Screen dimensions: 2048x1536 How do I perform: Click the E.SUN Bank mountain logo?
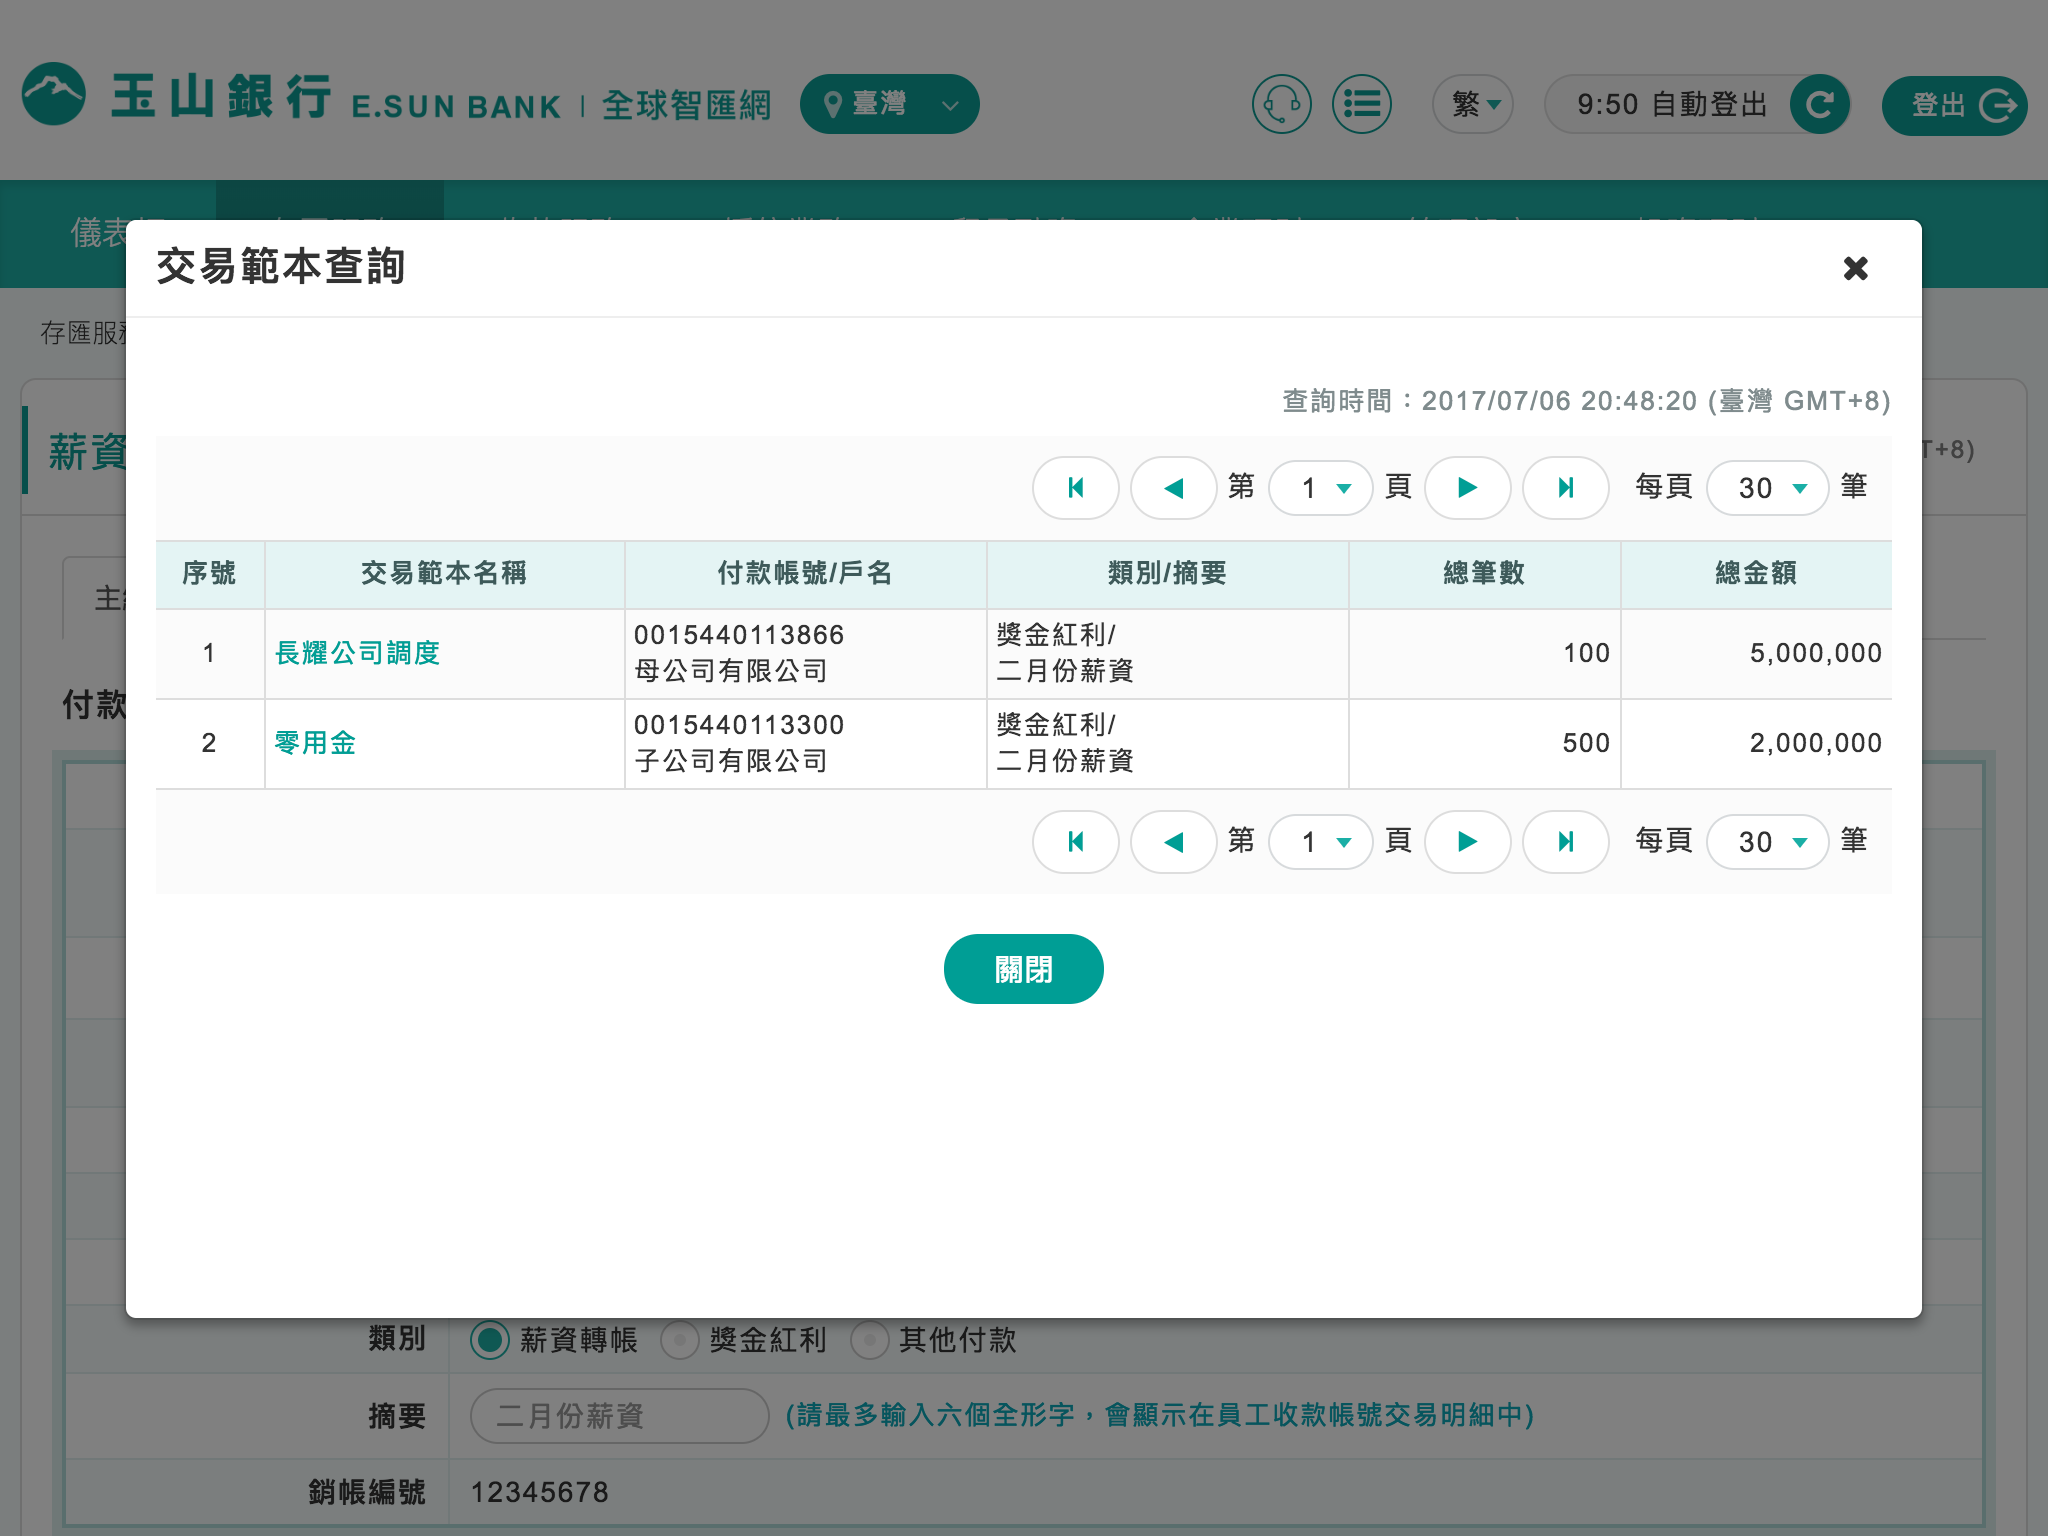coord(54,95)
